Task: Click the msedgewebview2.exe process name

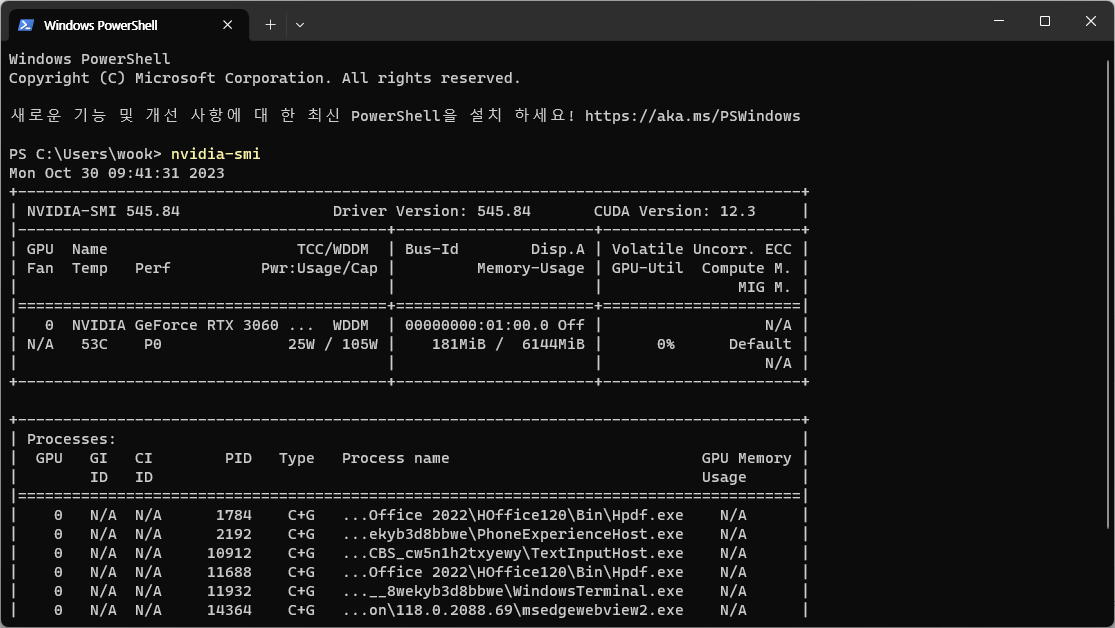Action: tap(513, 611)
